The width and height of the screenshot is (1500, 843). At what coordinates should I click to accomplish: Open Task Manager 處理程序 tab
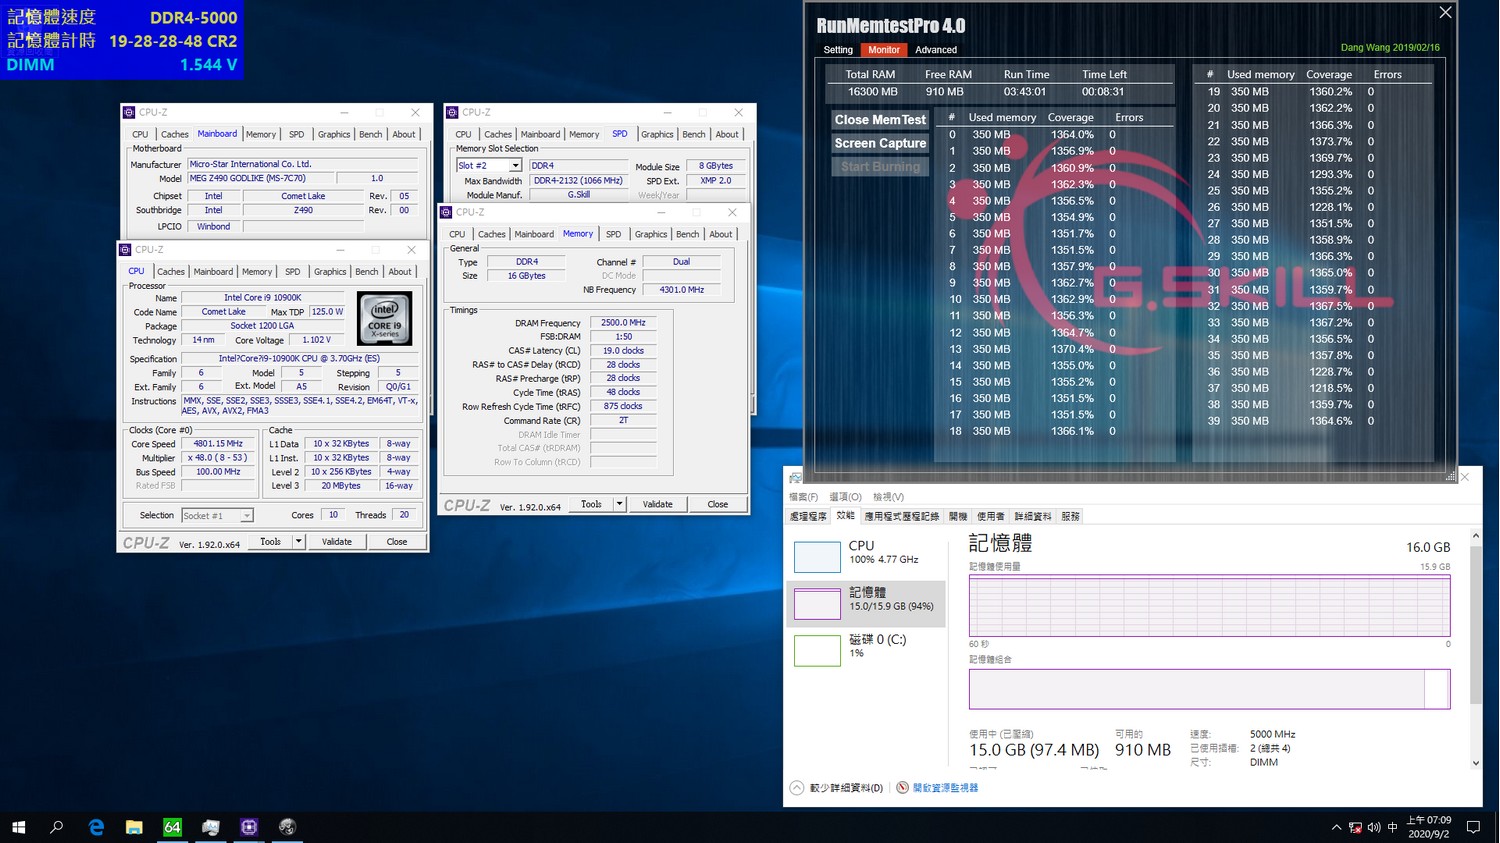coord(808,517)
